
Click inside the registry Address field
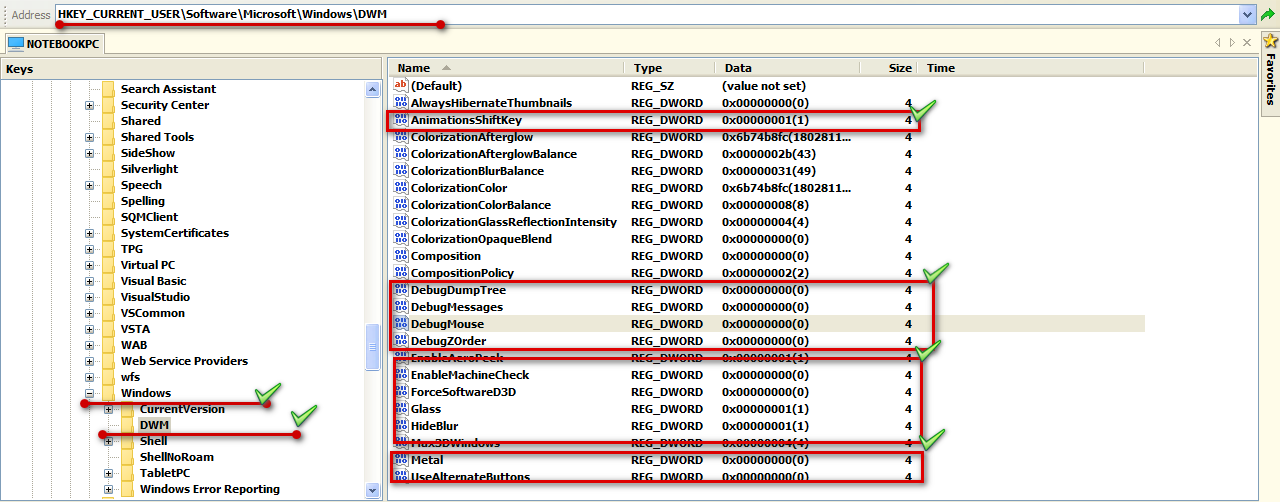click(648, 15)
